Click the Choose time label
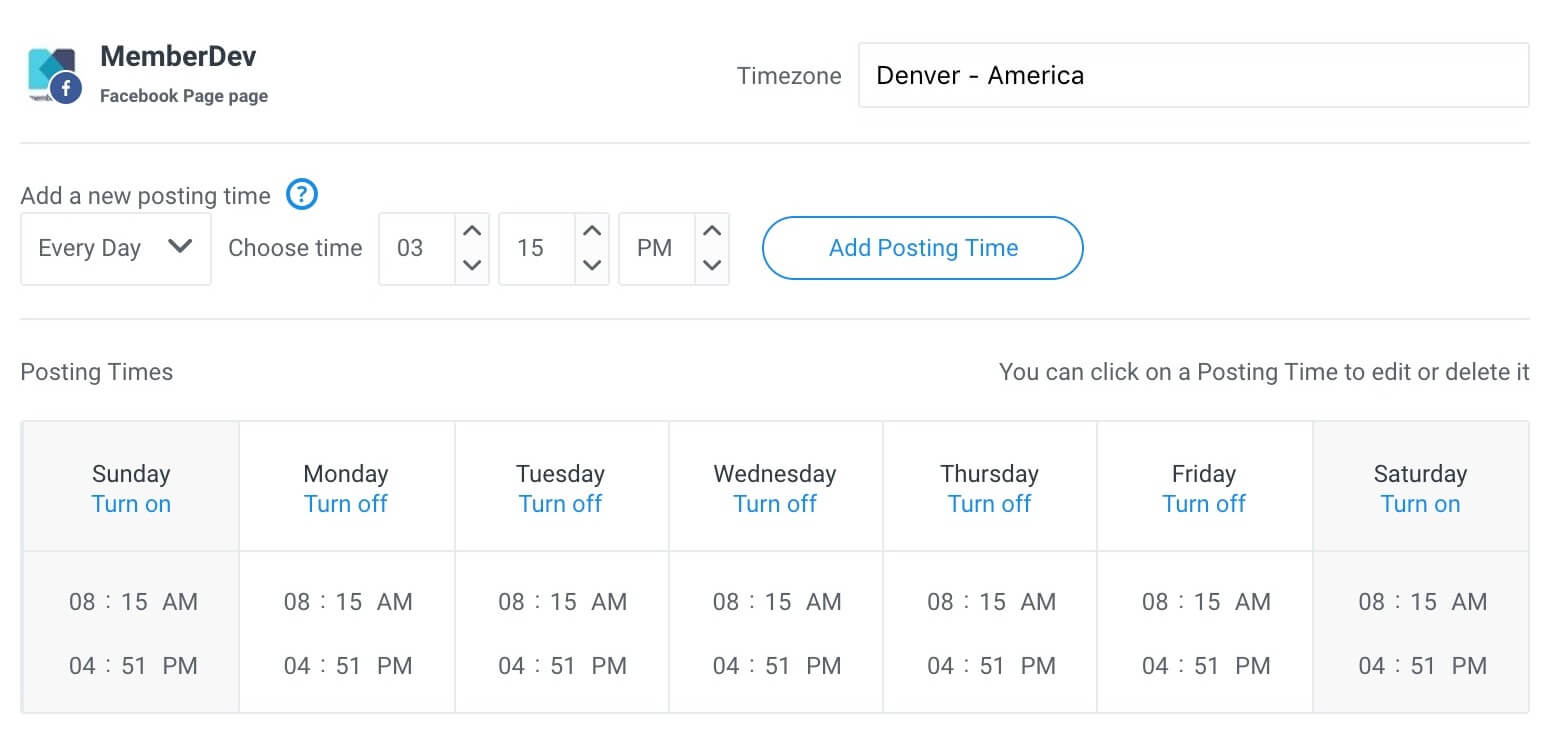 [x=295, y=248]
